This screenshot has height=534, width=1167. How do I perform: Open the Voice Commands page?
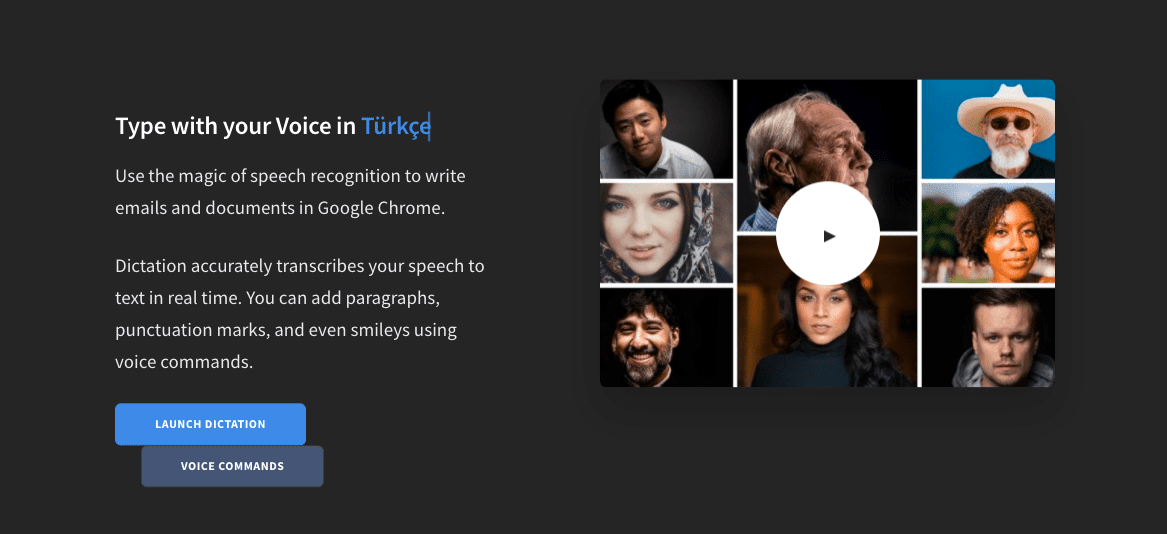pos(232,466)
